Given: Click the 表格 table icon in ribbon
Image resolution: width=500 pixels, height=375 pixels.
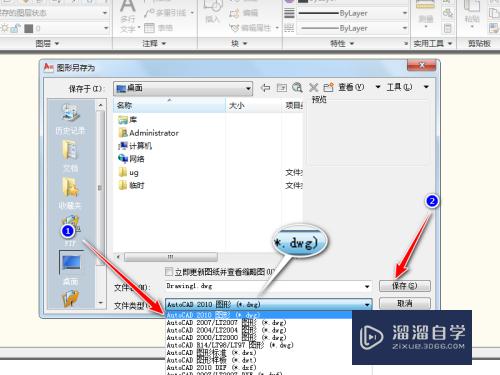Looking at the screenshot, I should [149, 28].
